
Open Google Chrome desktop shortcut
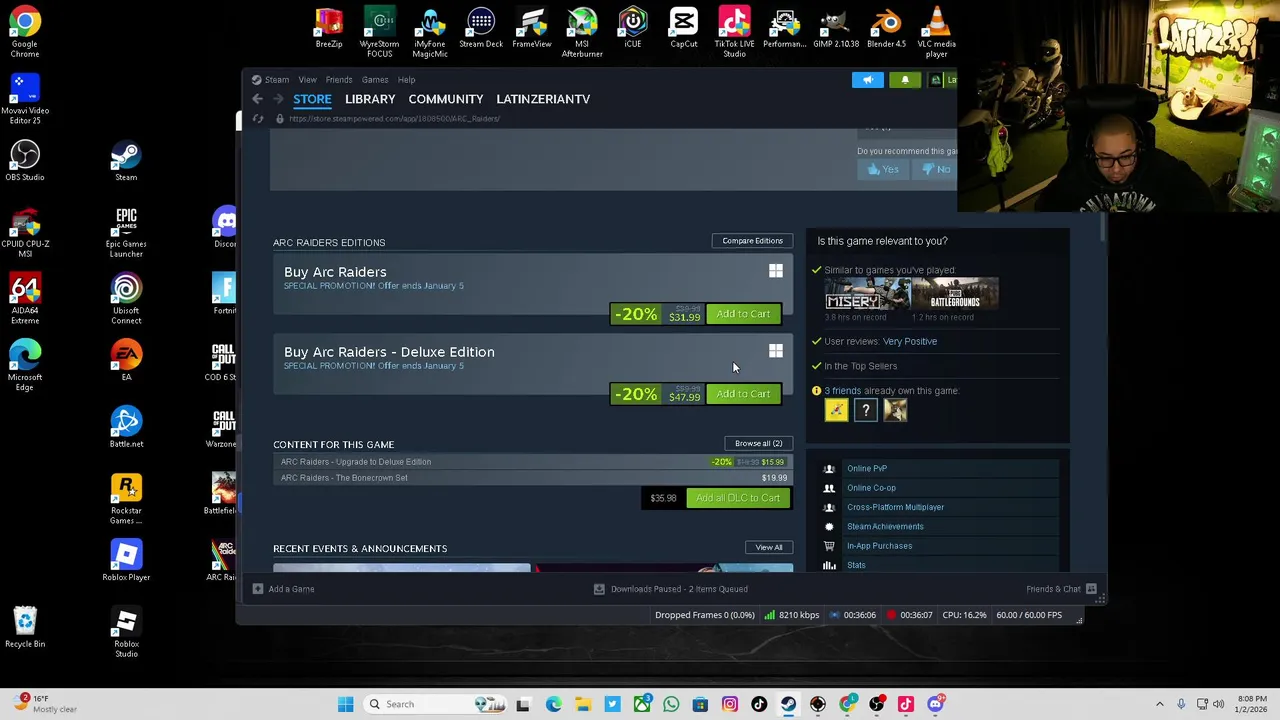25,32
